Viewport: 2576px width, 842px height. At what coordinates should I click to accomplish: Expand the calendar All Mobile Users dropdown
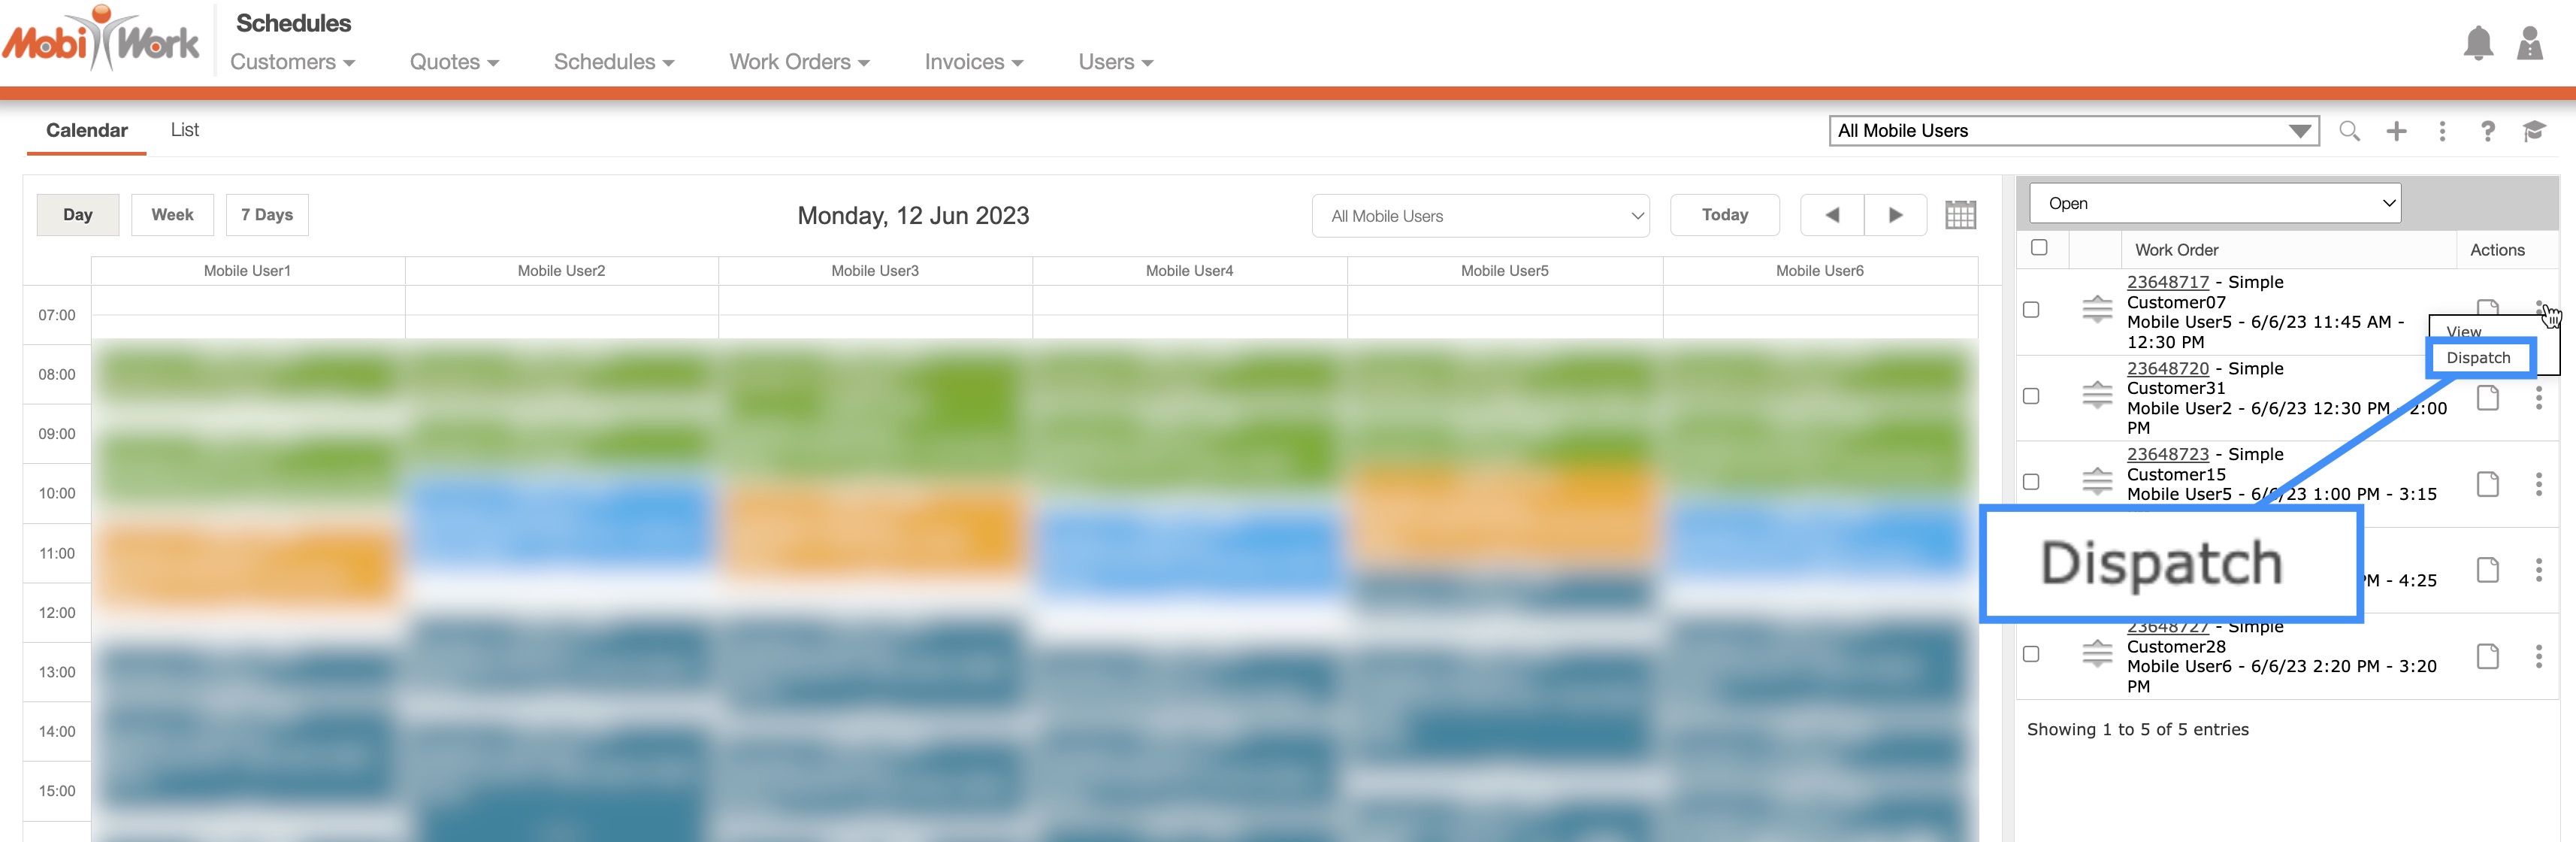click(x=1480, y=216)
